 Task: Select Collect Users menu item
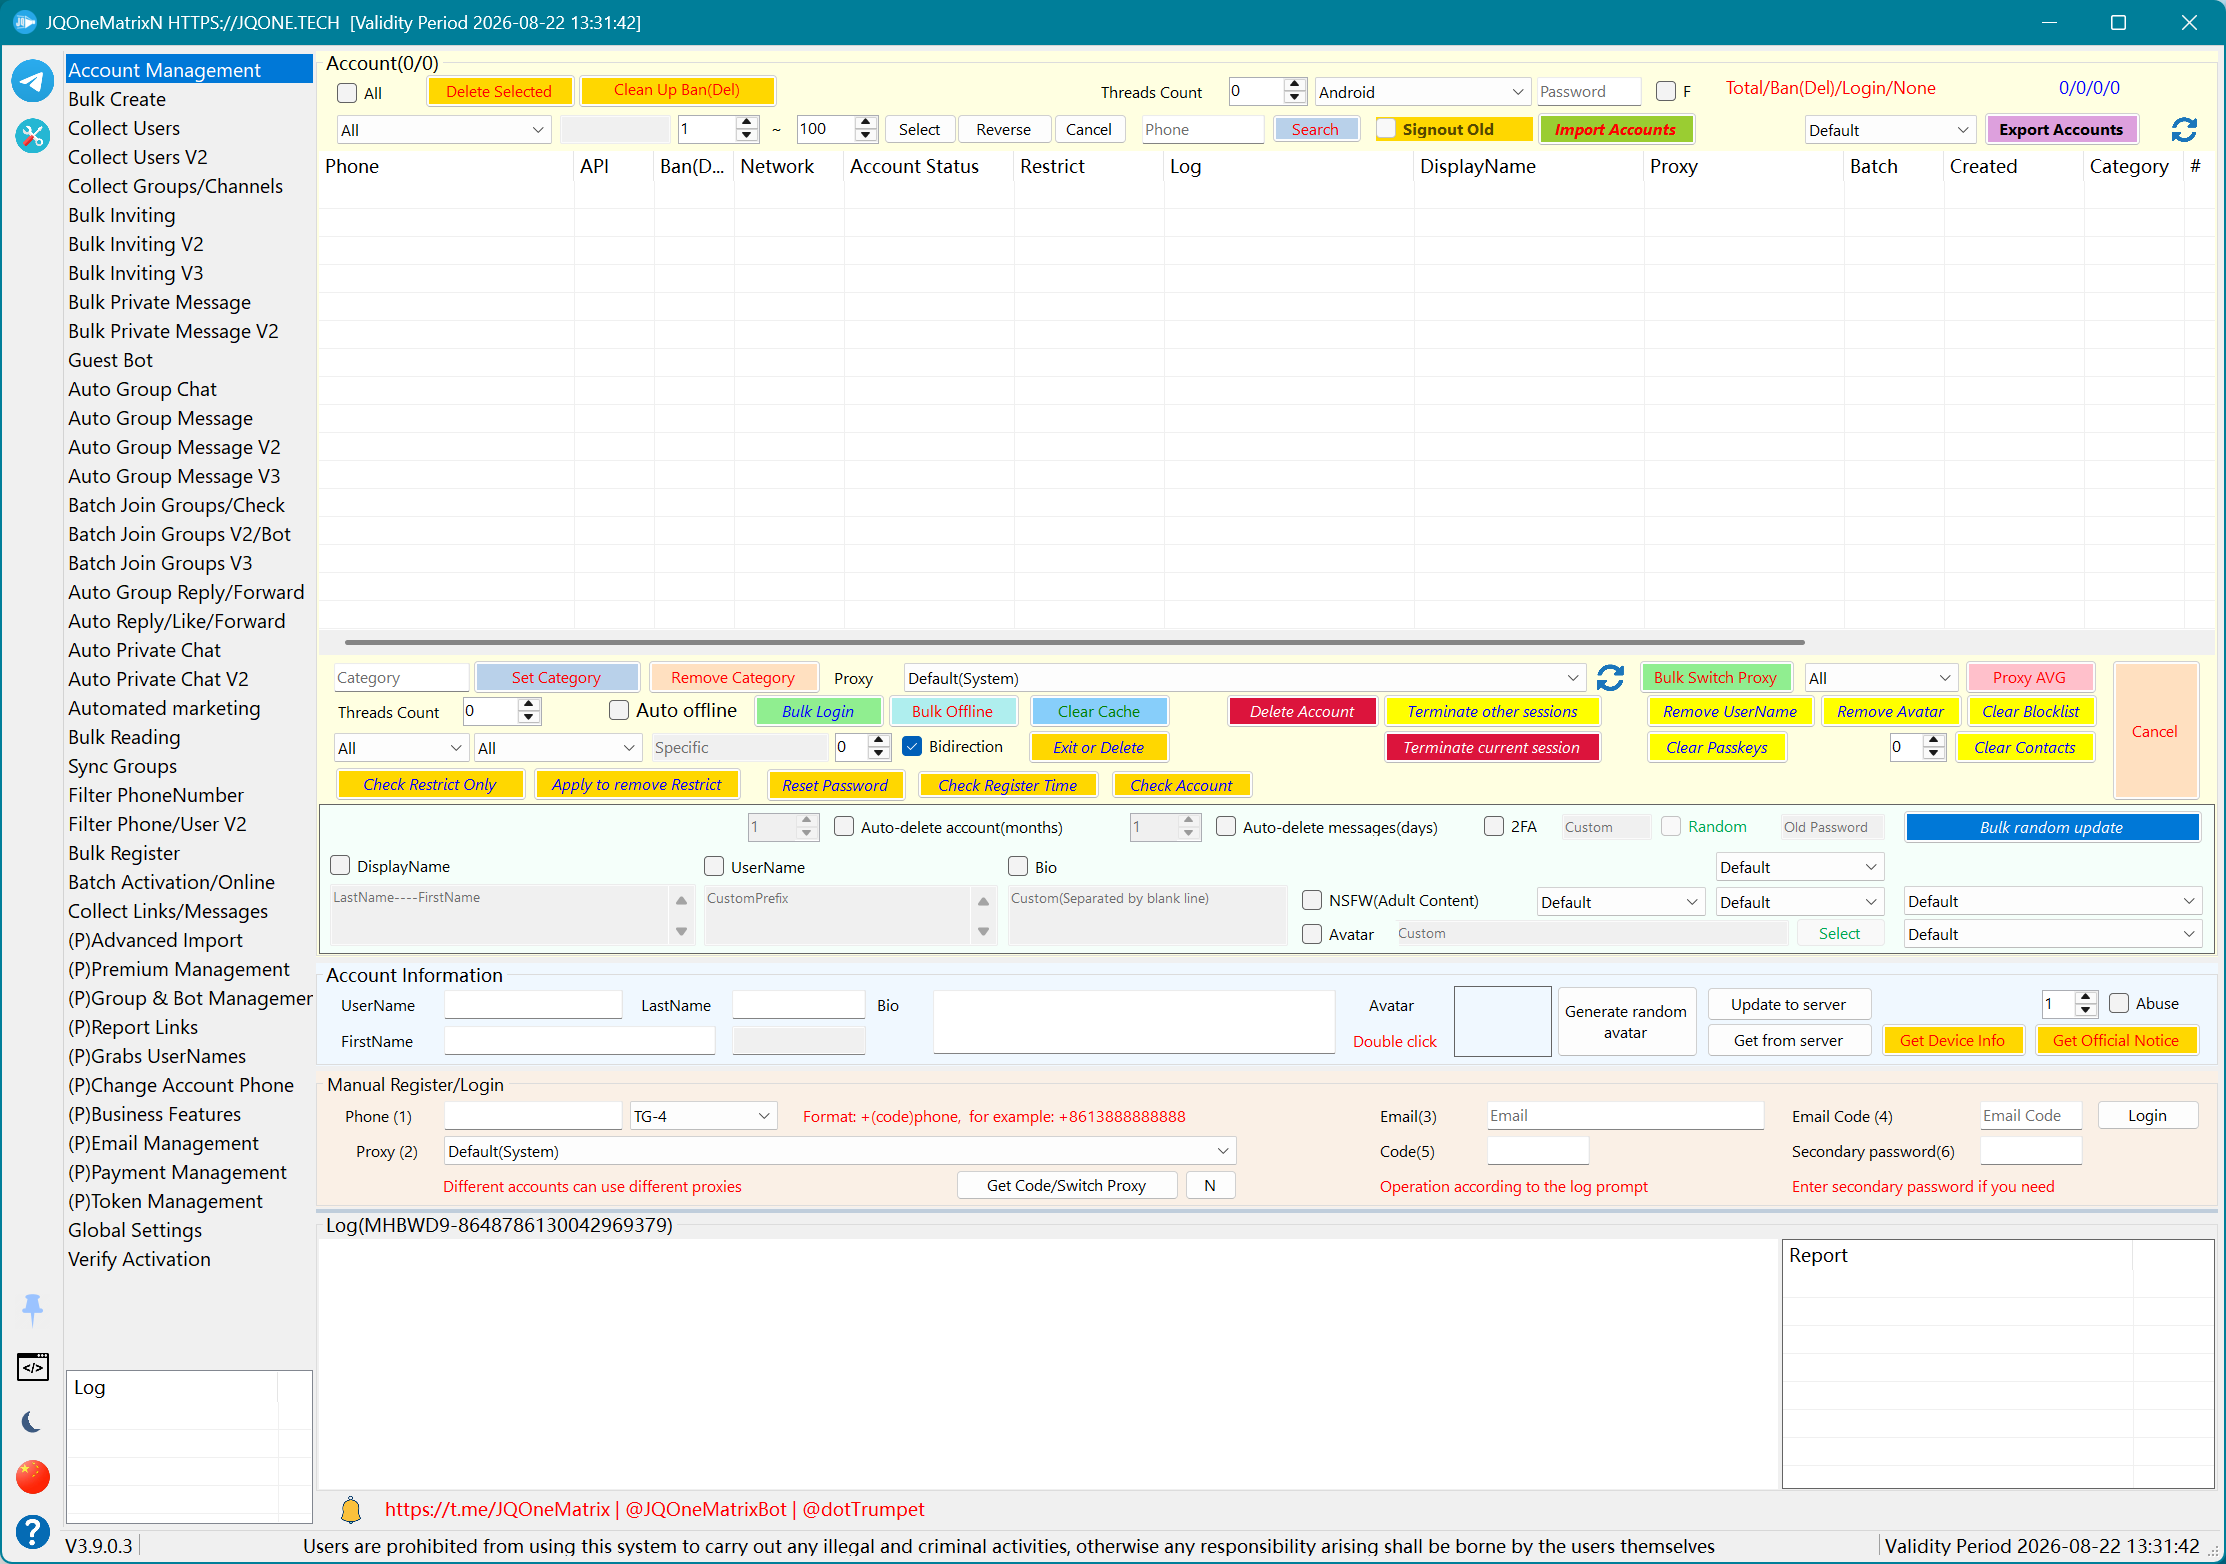[x=123, y=128]
